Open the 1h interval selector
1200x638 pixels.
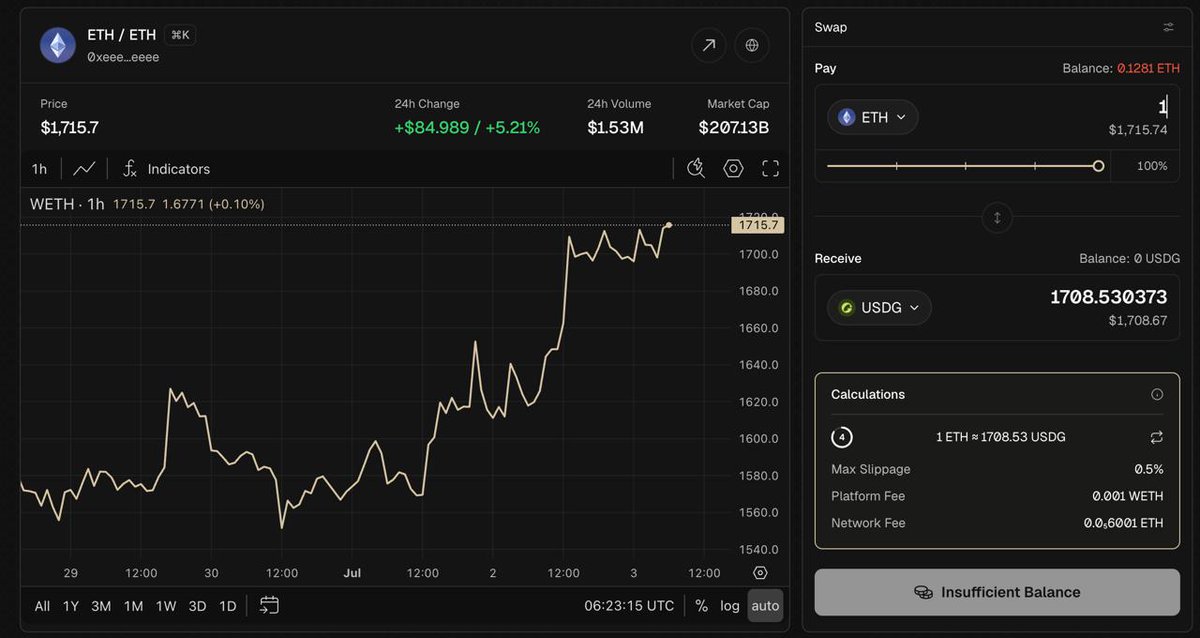click(x=39, y=169)
